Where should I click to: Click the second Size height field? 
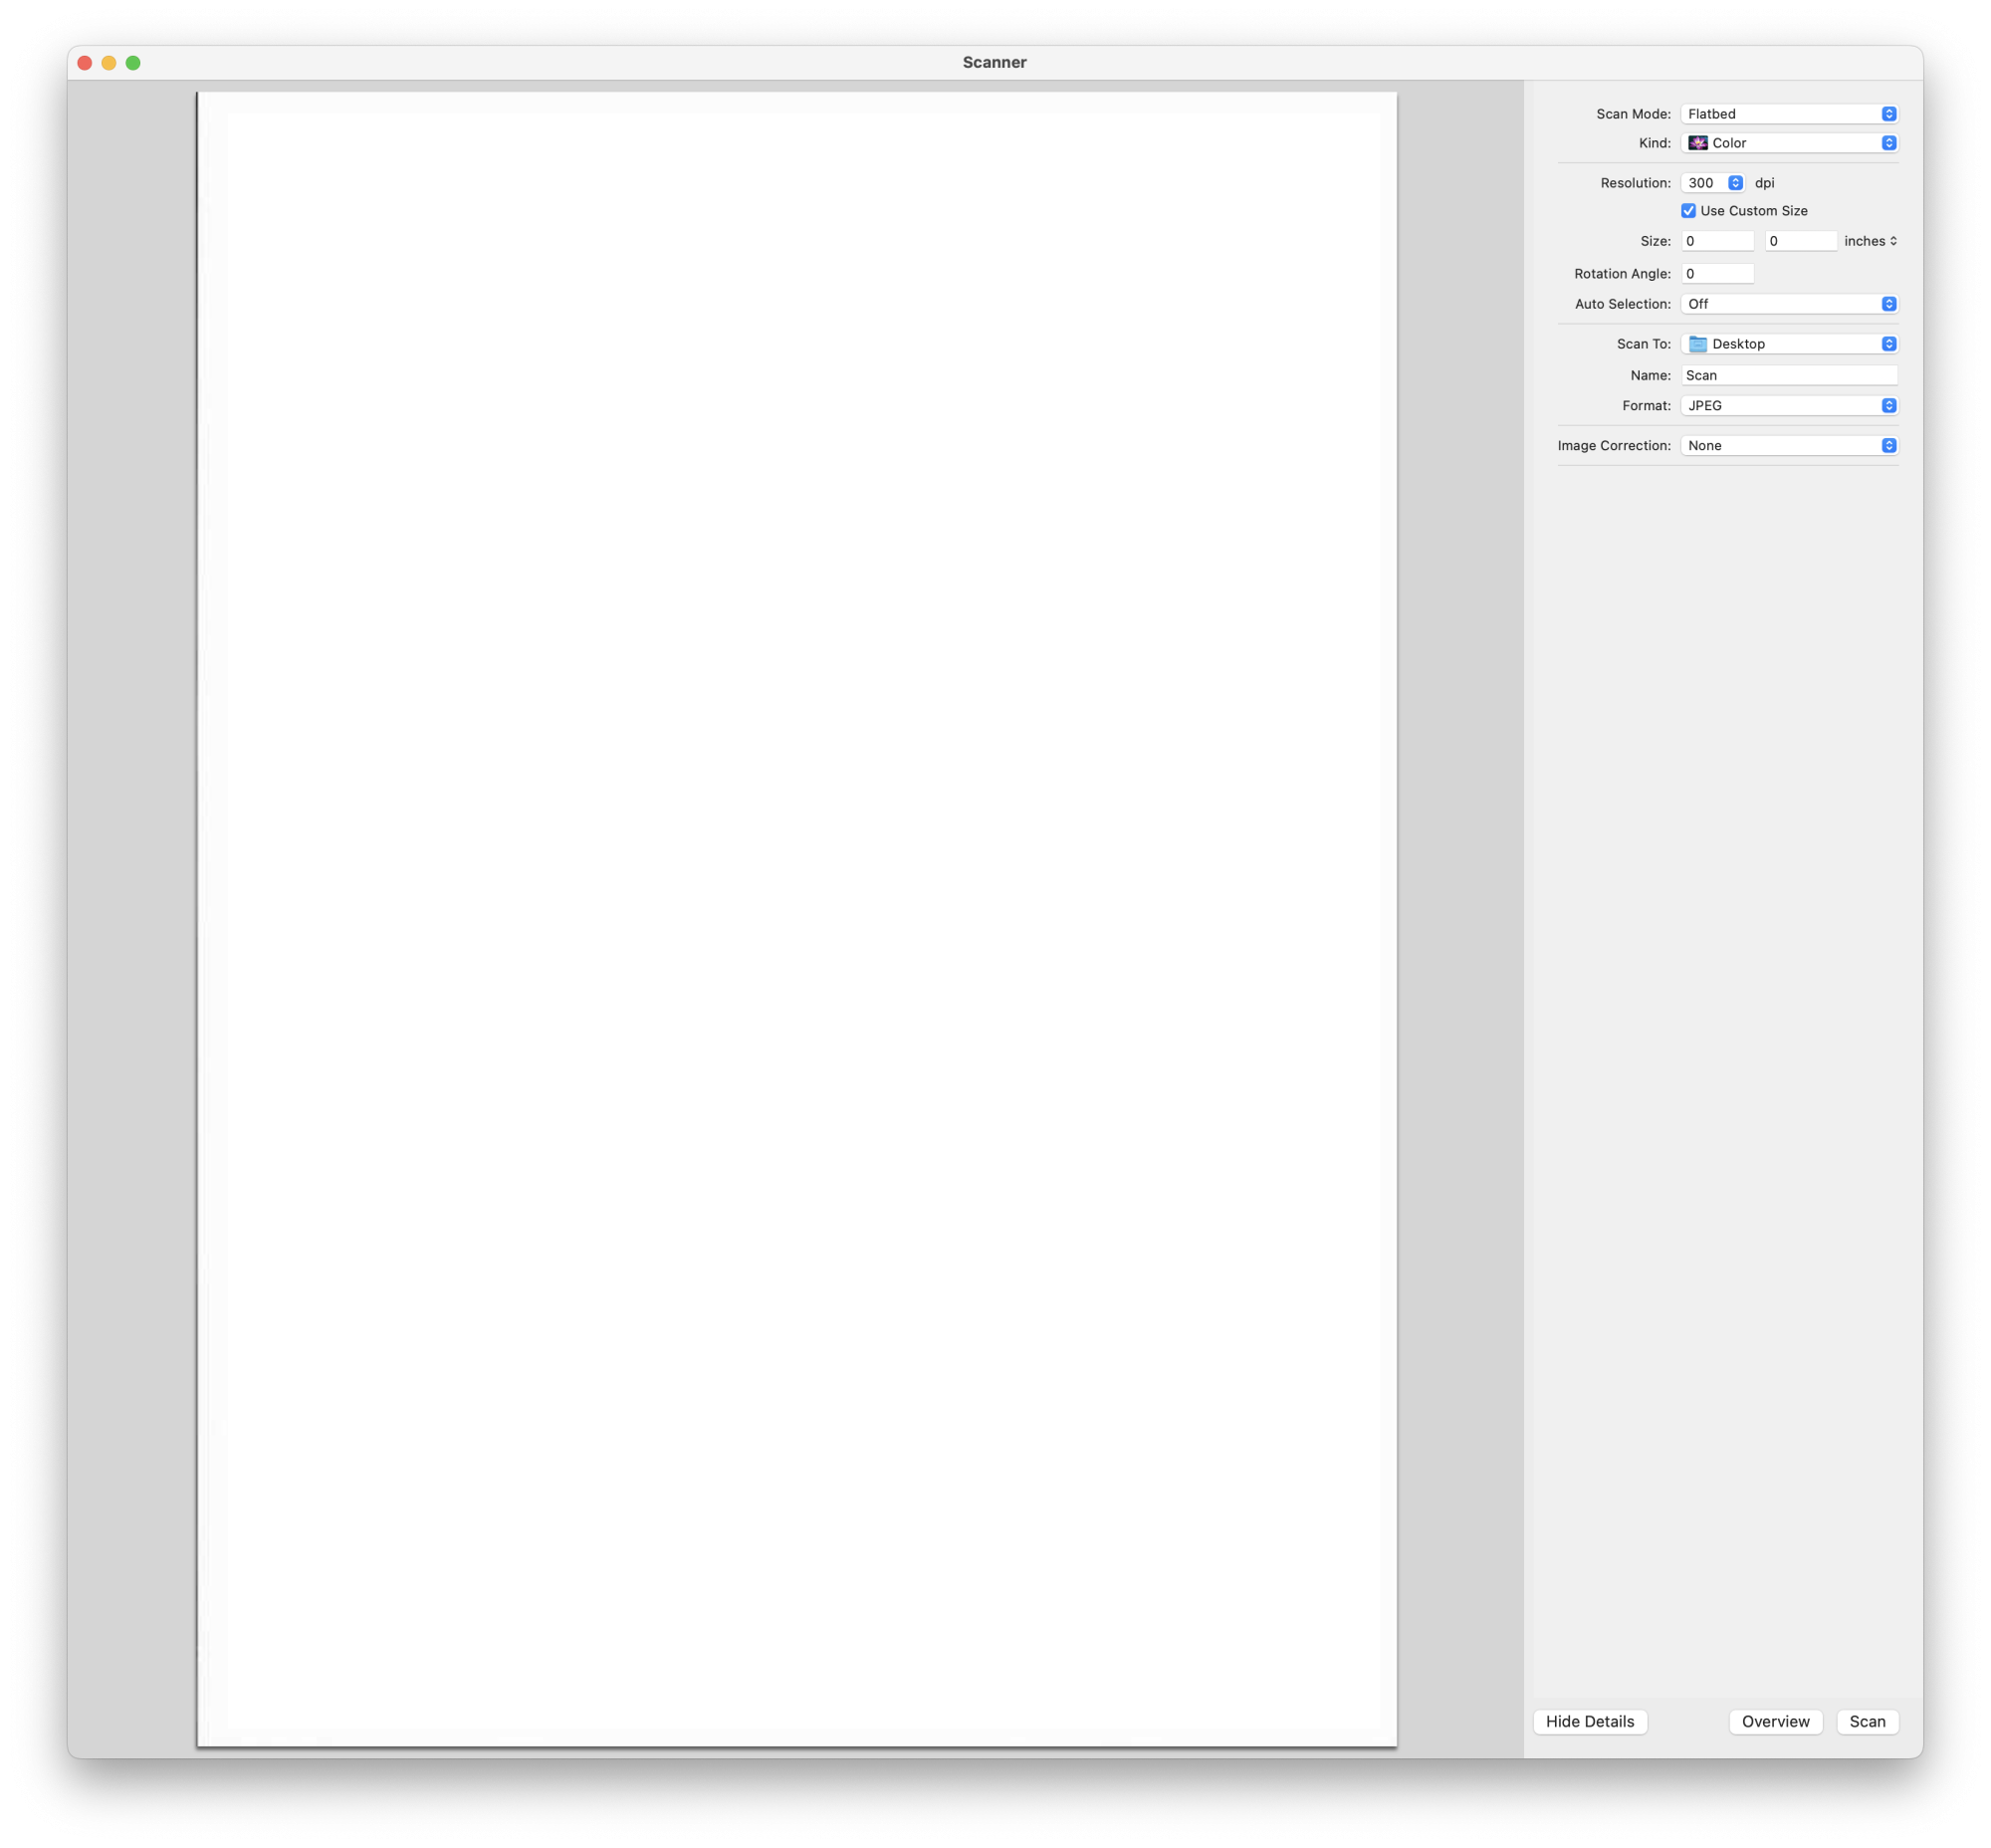pos(1800,241)
